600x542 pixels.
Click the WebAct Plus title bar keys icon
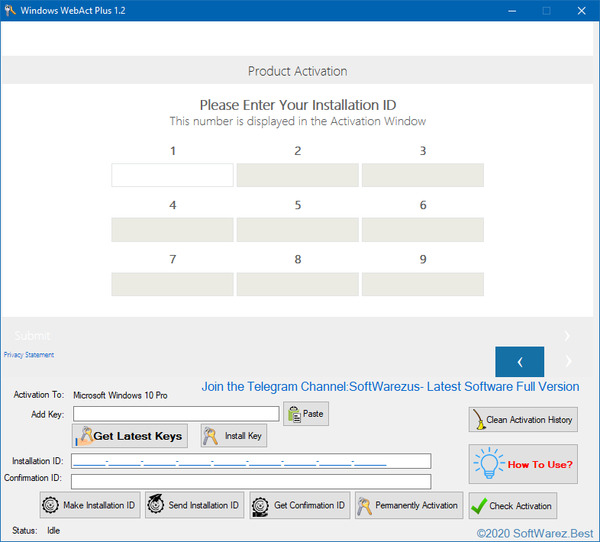(10, 10)
